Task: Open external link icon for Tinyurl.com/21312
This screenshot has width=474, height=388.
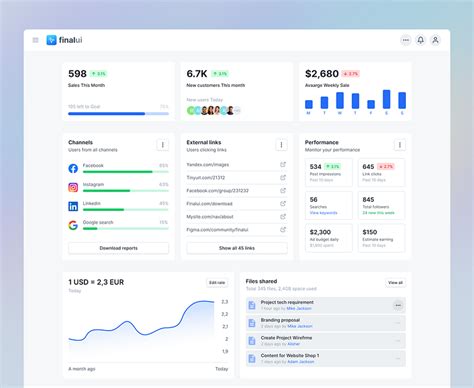Action: 283,177
